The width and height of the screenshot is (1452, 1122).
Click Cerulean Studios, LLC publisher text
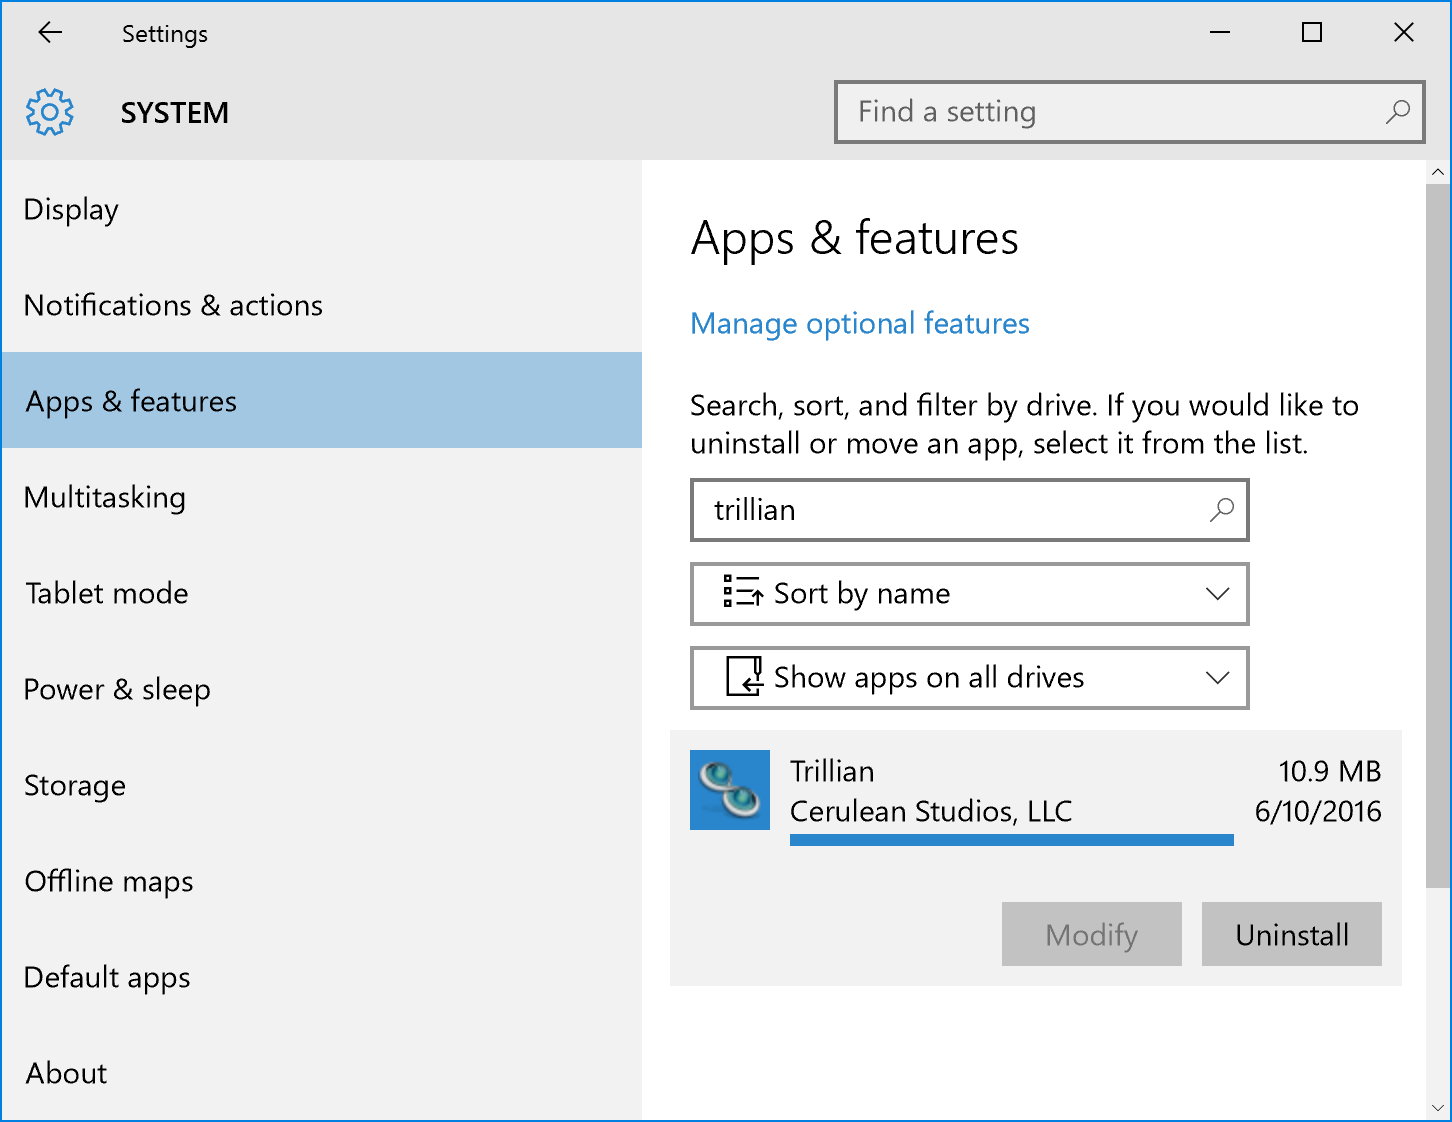[931, 811]
